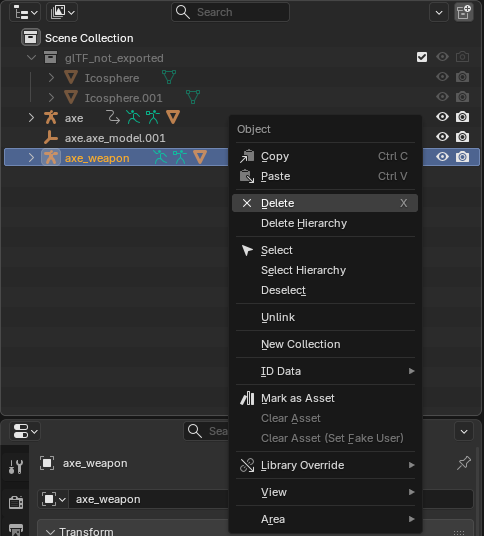Image resolution: width=484 pixels, height=536 pixels.
Task: Expand the axe_weapon armature row
Action: point(31,158)
